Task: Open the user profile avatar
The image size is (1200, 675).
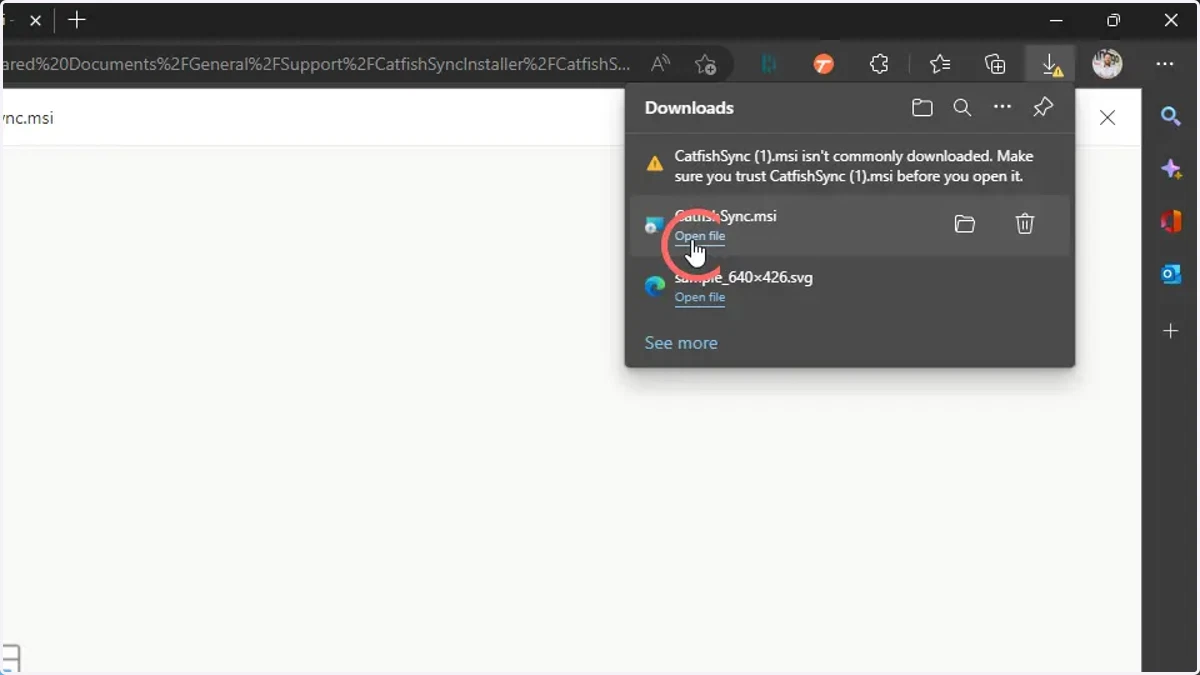Action: tap(1107, 64)
